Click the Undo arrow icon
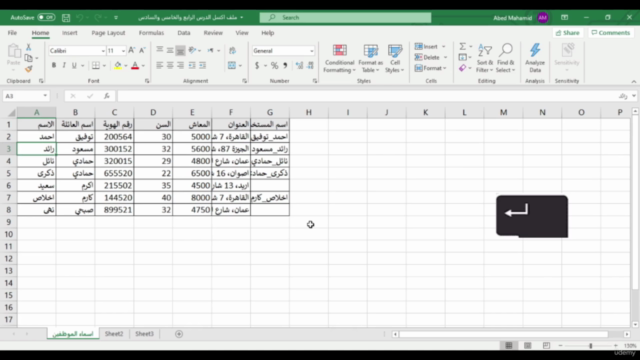 (80, 18)
